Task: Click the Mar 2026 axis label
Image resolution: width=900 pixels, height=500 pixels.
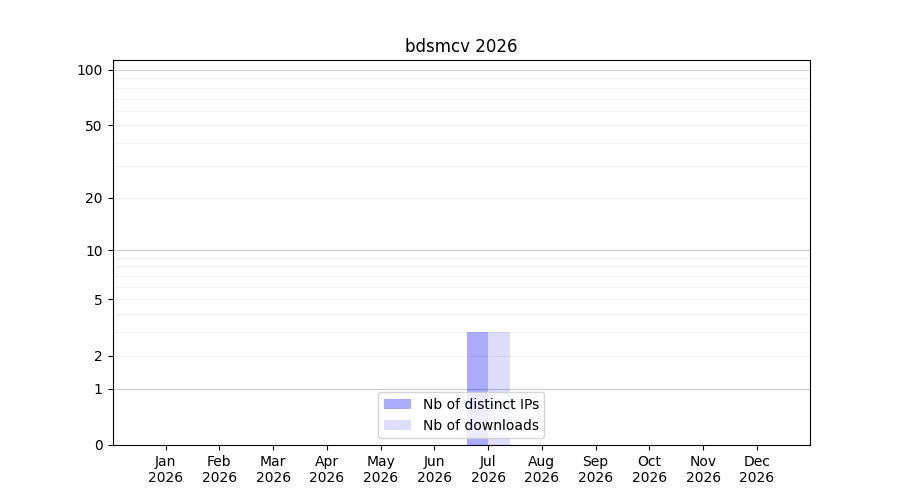Action: click(273, 469)
